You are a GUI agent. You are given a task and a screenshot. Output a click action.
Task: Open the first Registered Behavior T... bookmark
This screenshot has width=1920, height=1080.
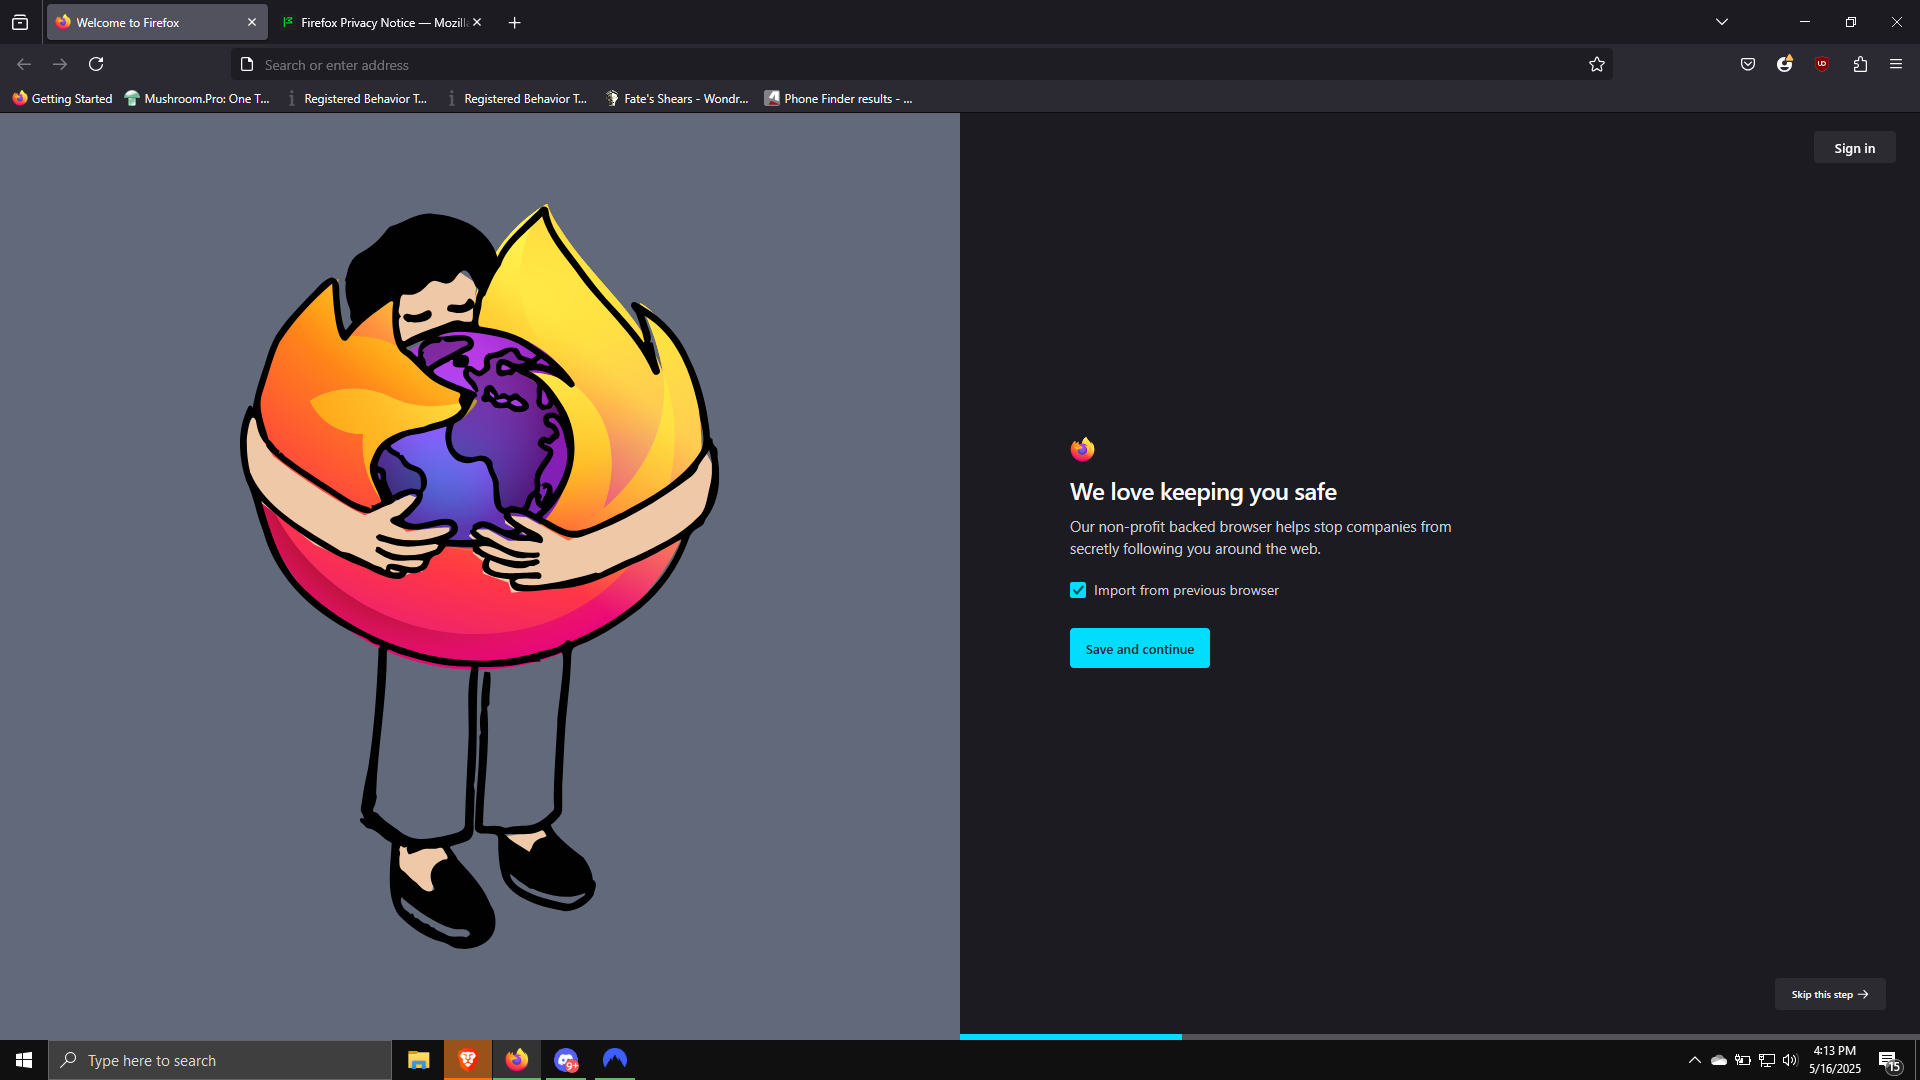pos(357,98)
